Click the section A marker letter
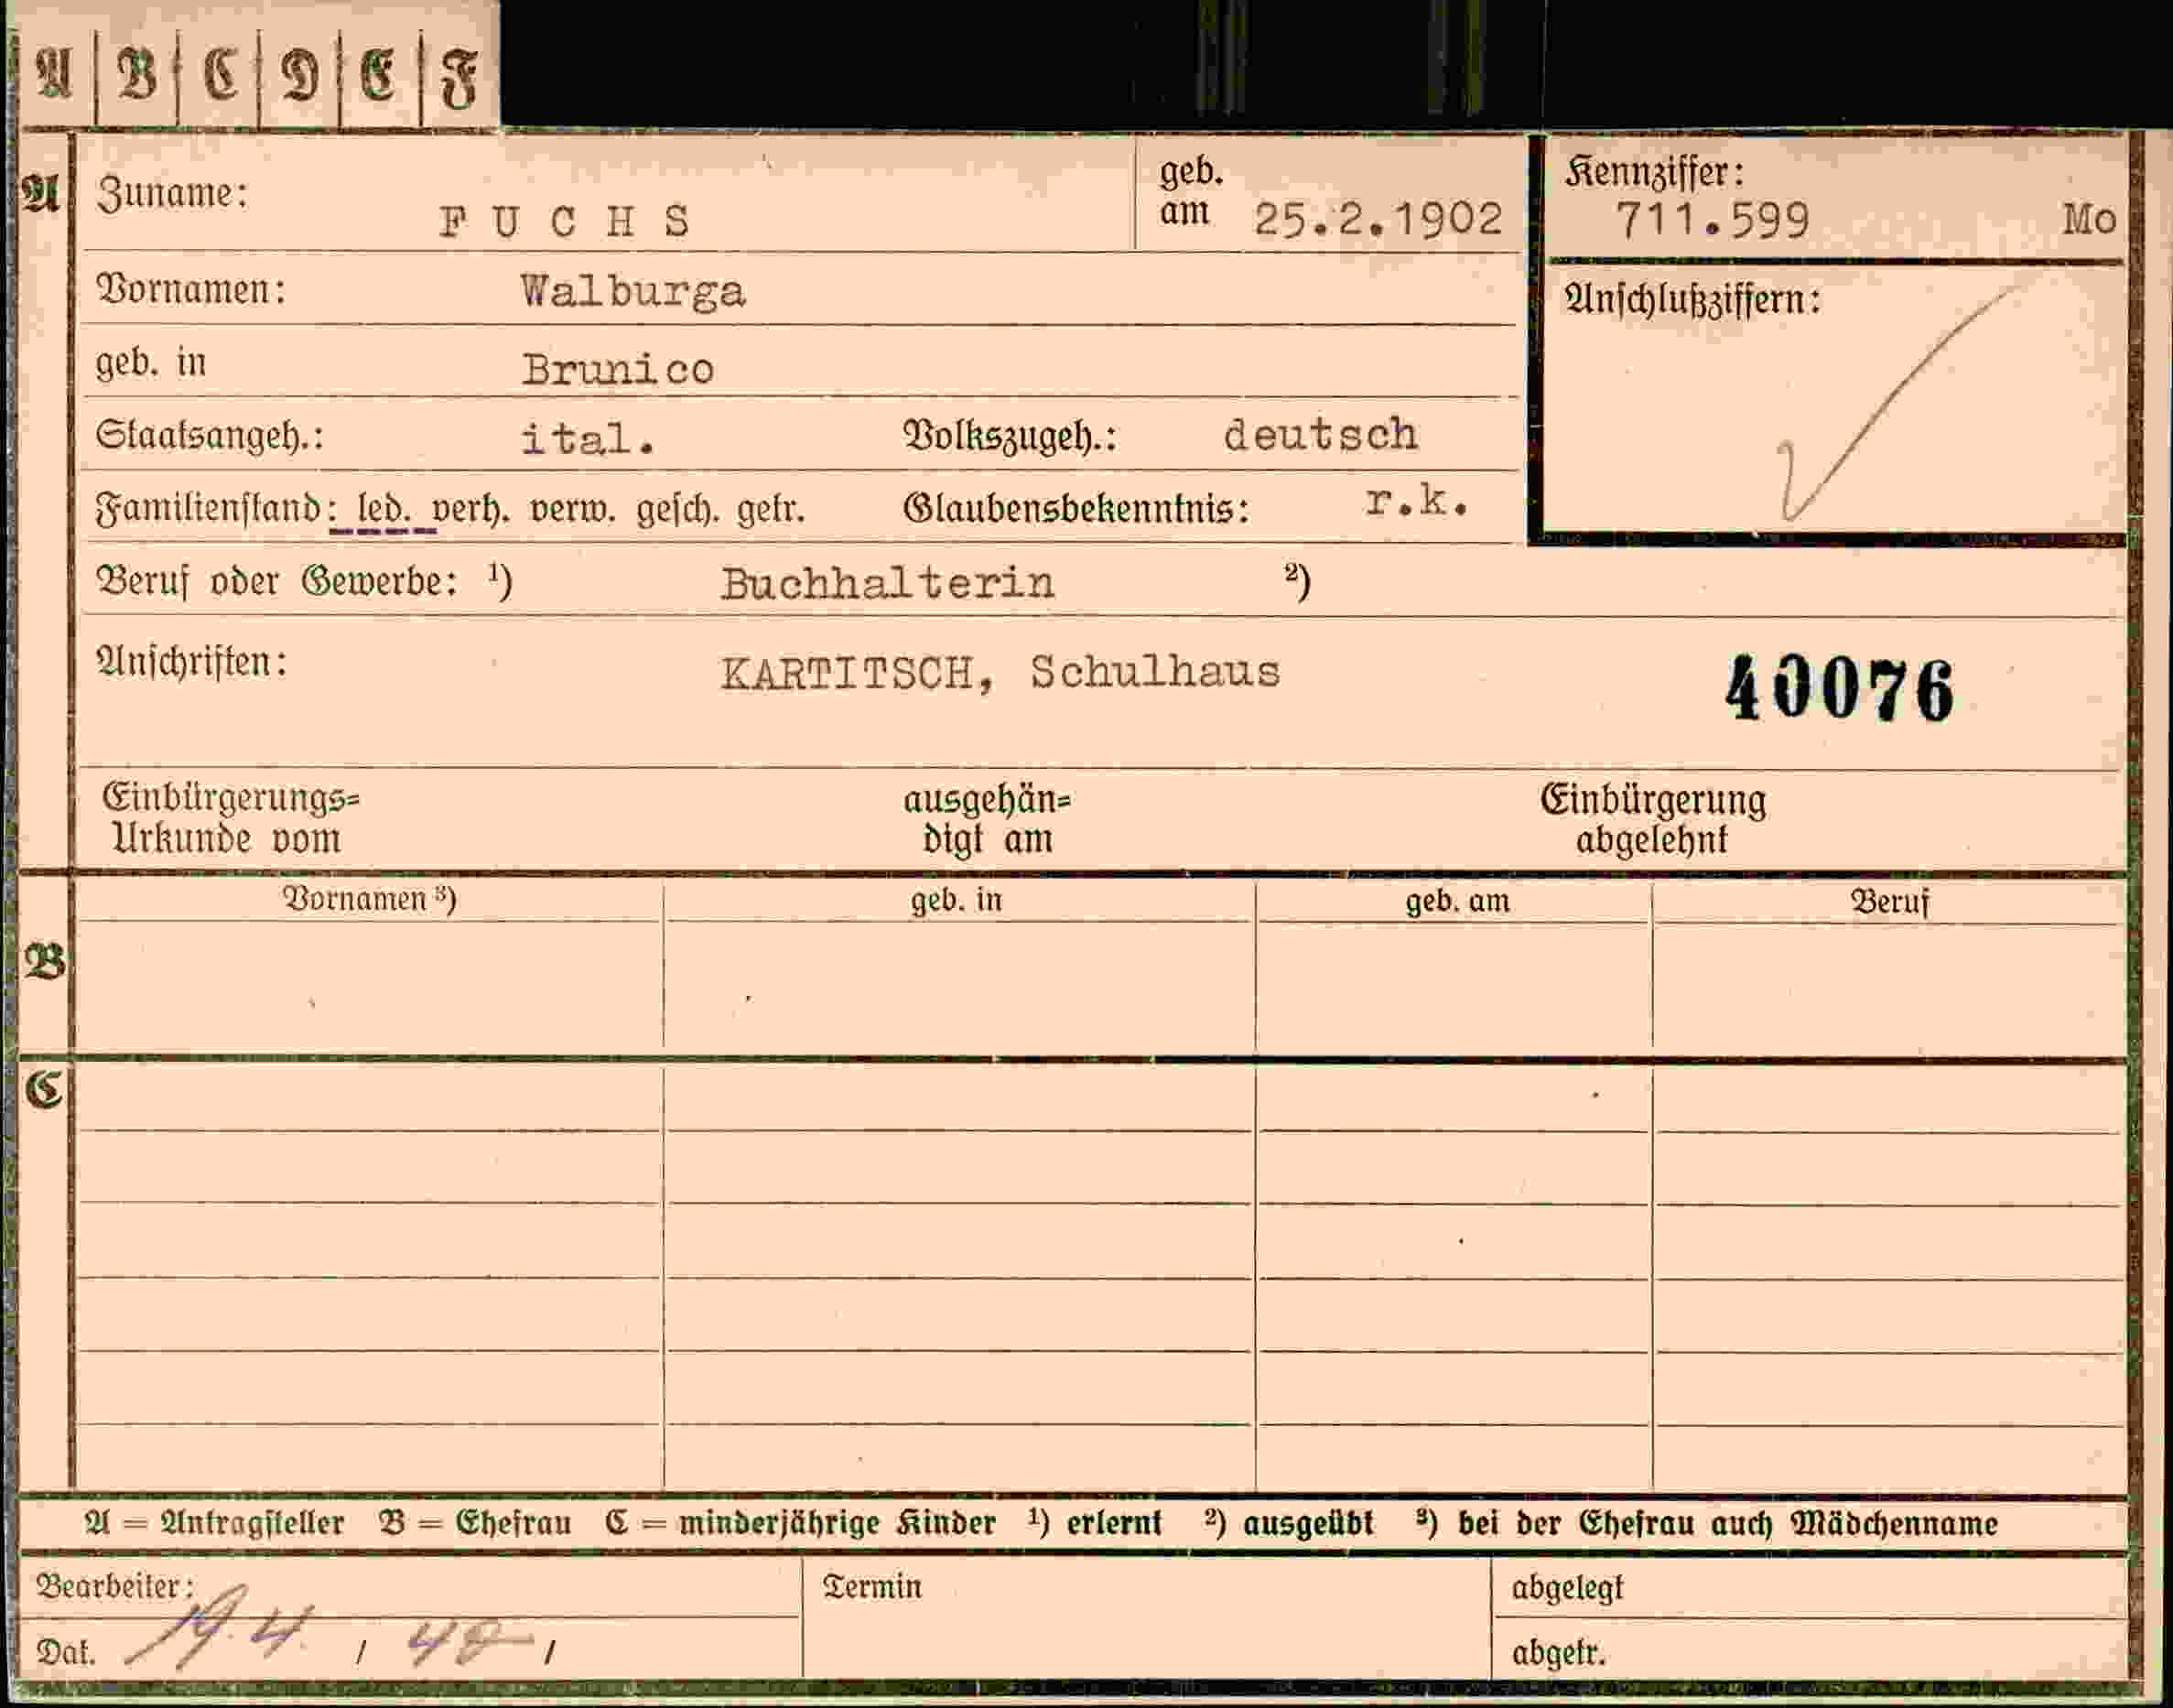Screen dimensions: 2173x1708 (42, 195)
